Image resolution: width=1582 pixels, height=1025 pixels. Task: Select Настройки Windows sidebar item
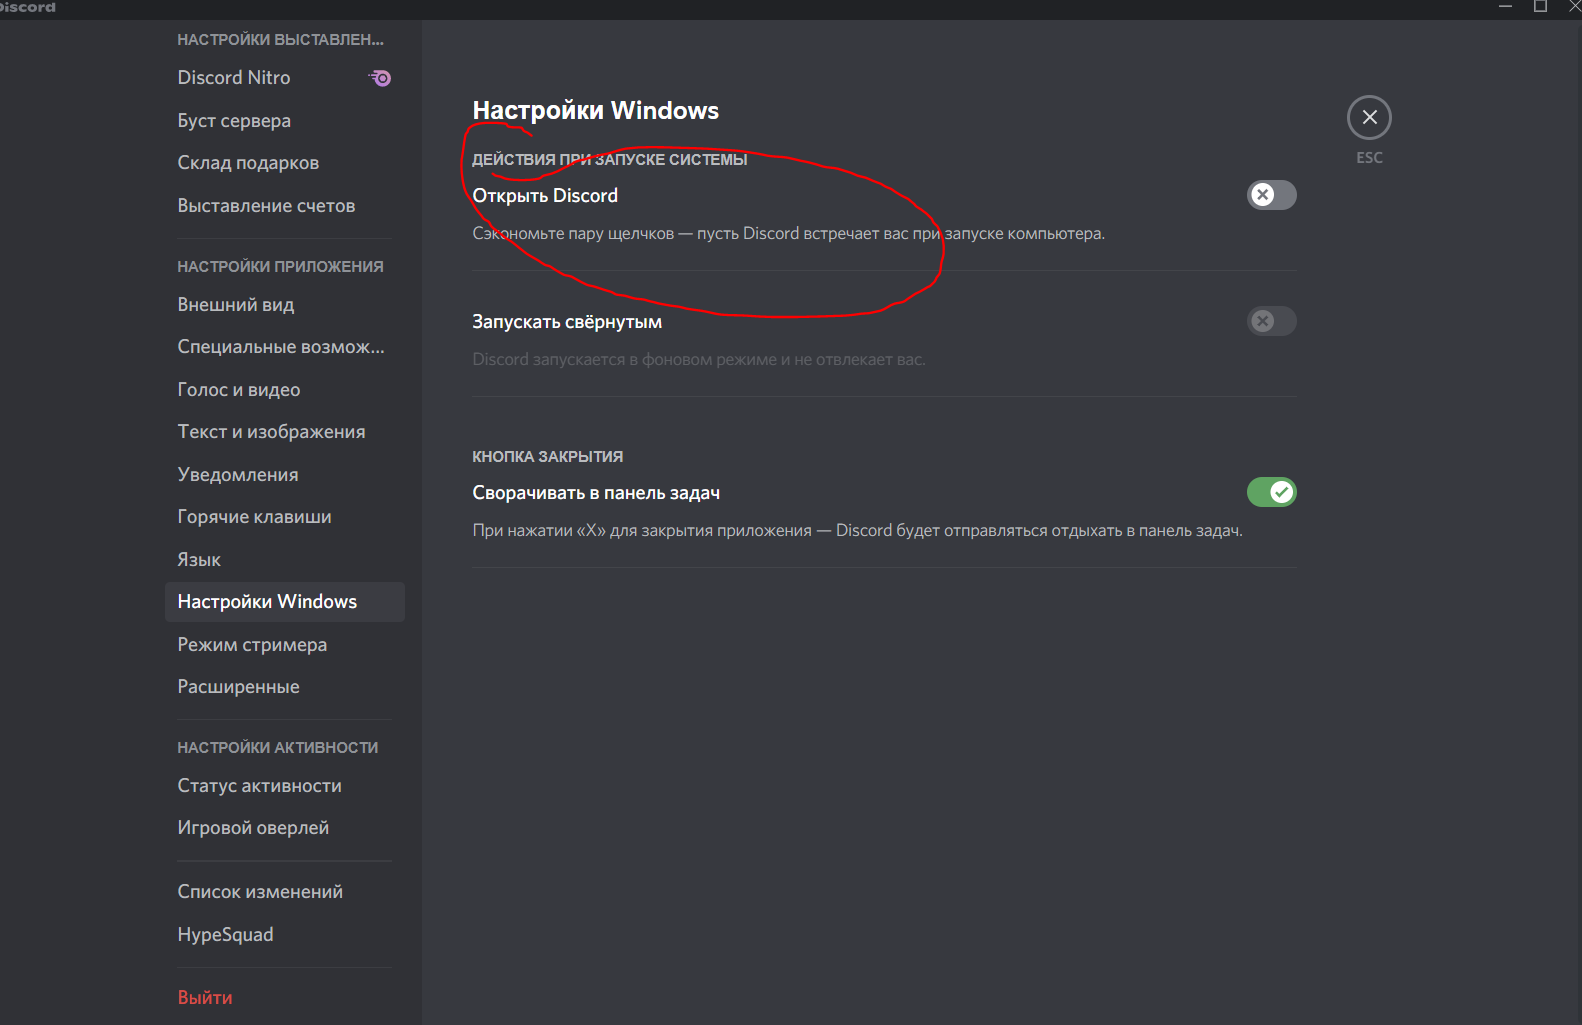pyautogui.click(x=285, y=602)
